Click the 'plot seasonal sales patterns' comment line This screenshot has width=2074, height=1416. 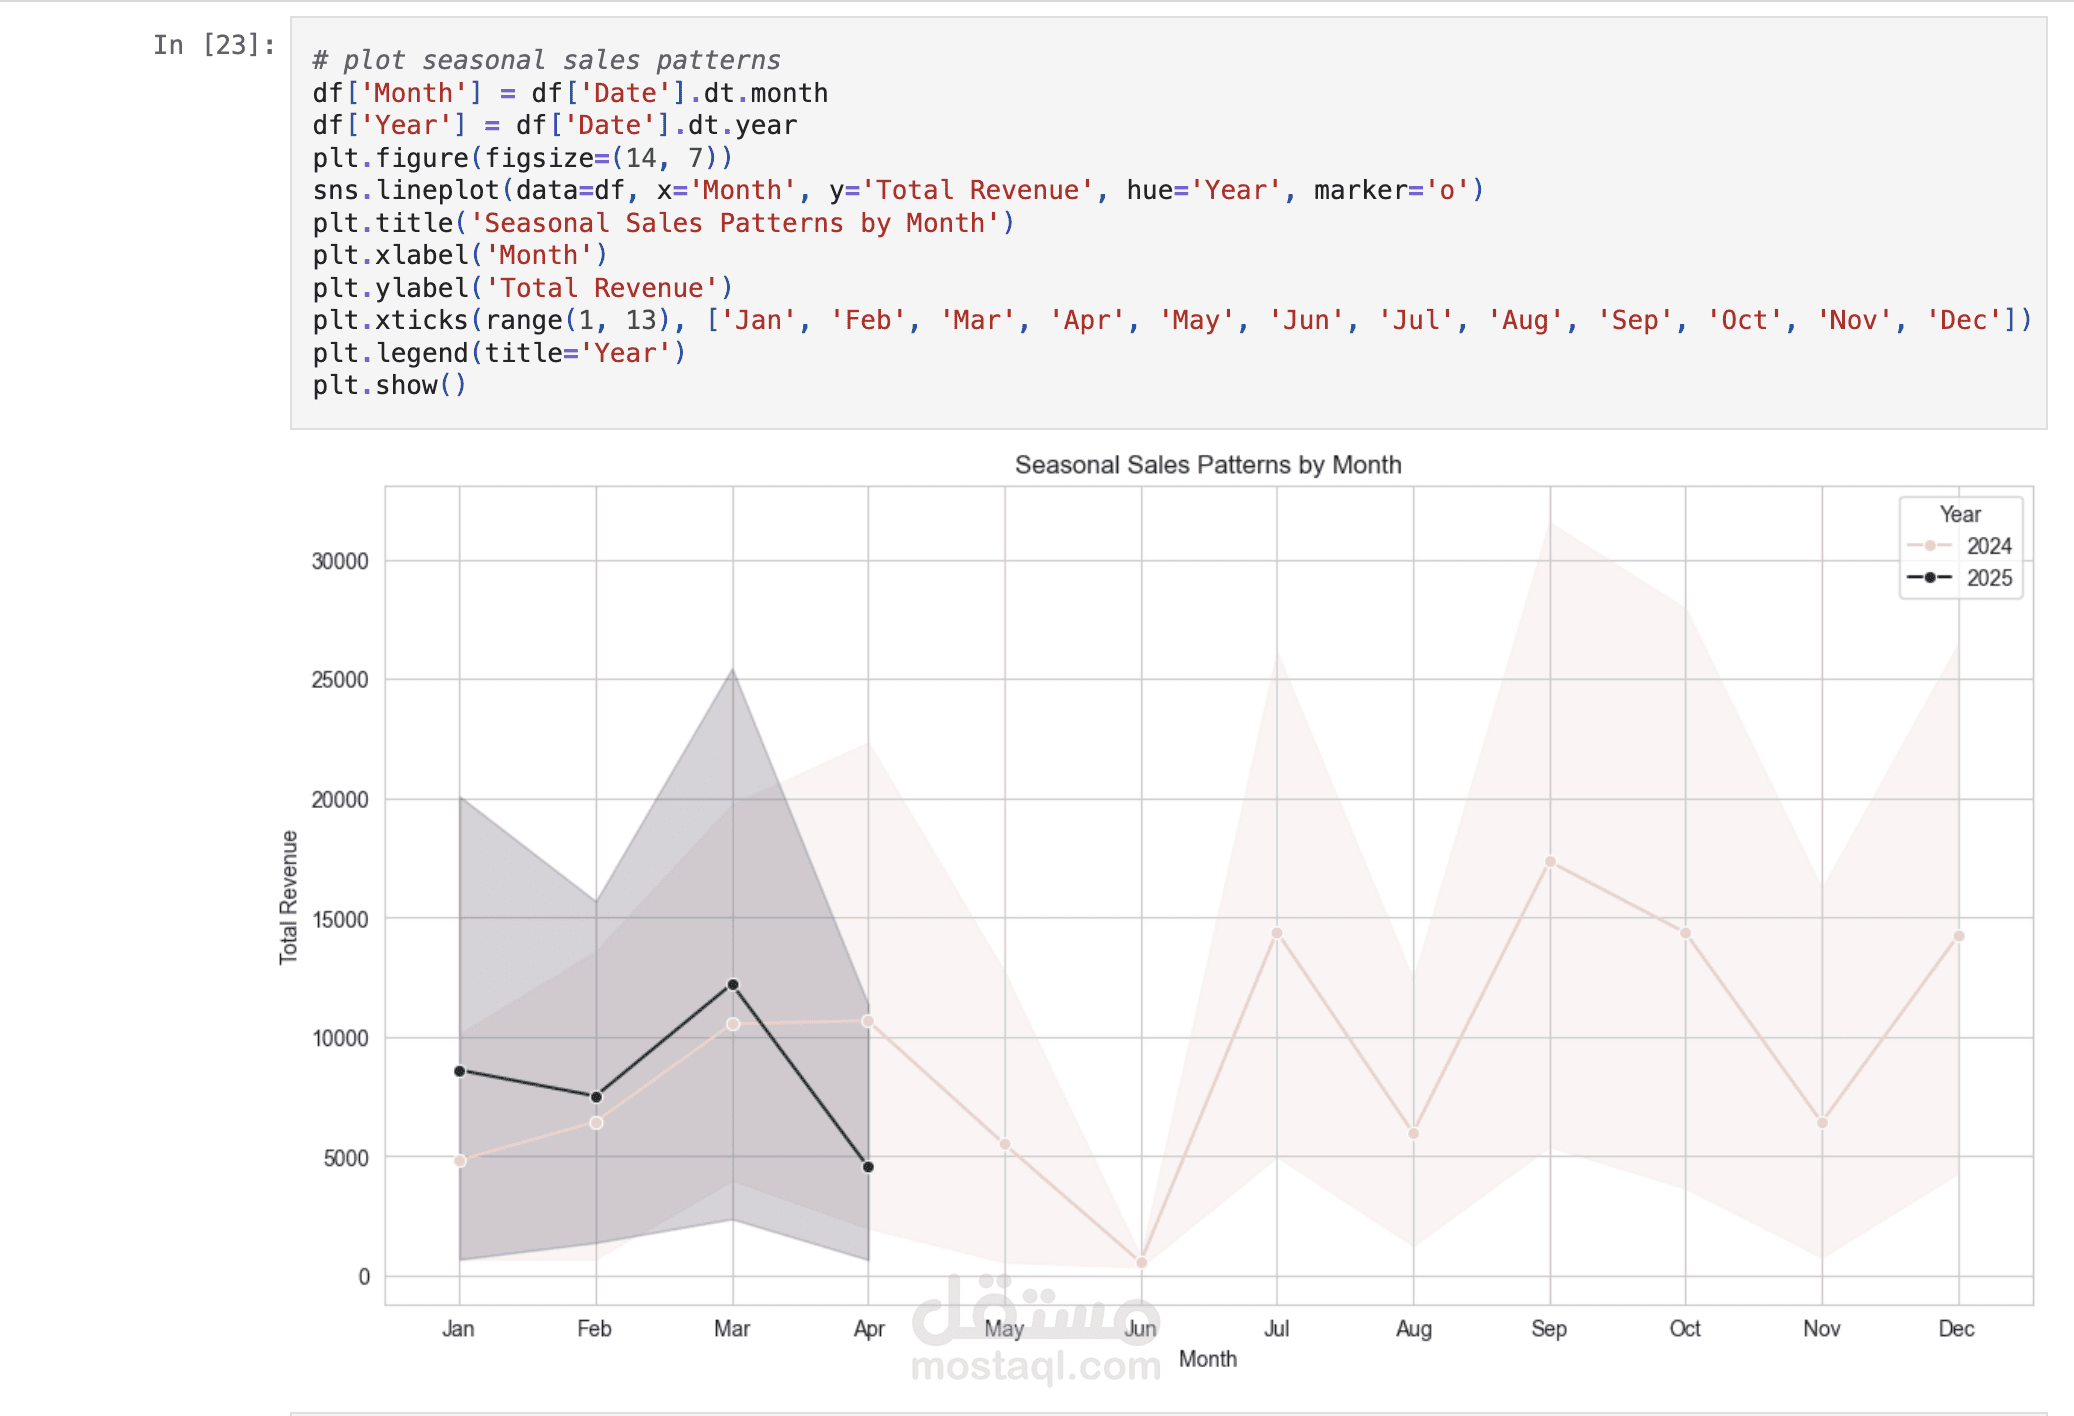tap(546, 60)
